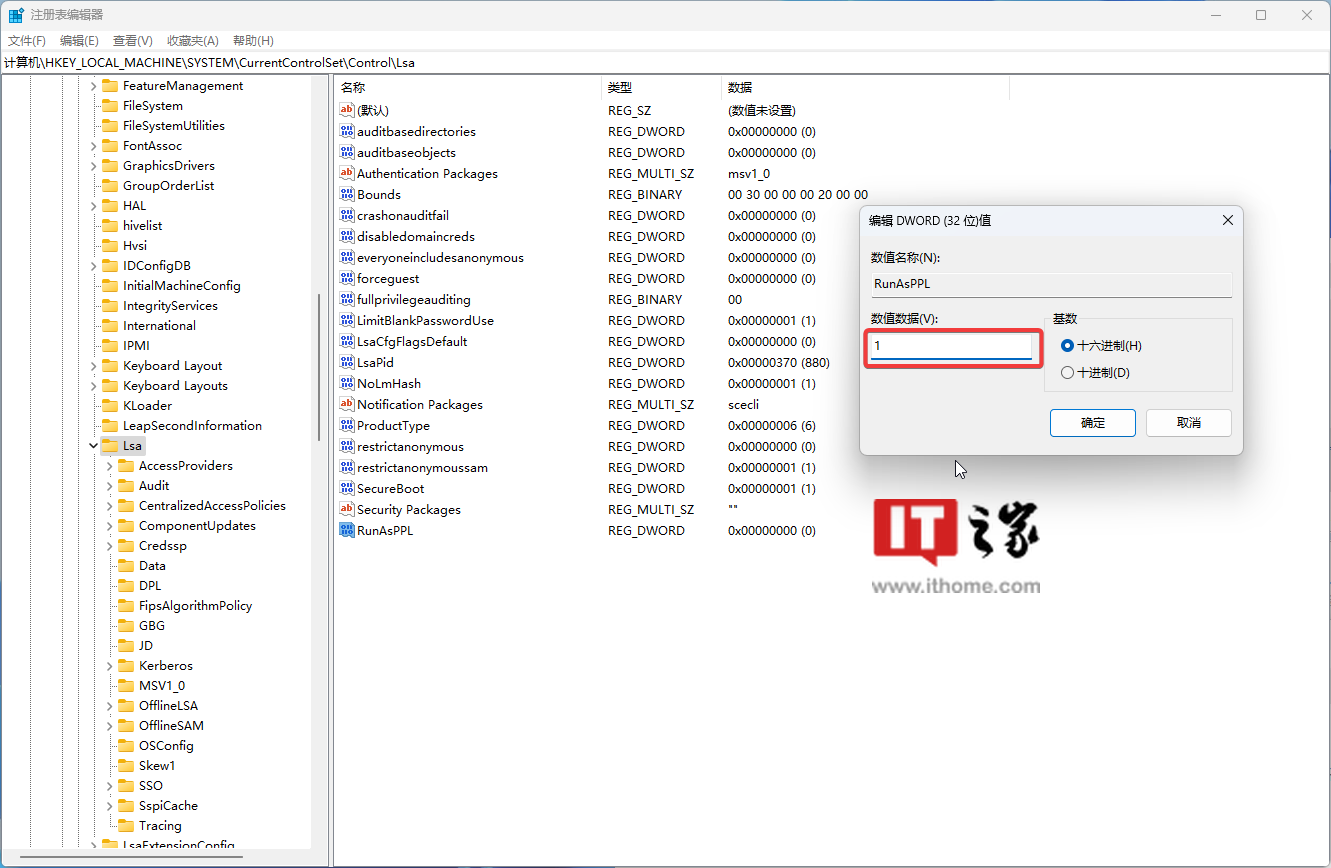The width and height of the screenshot is (1331, 868).
Task: Click the Authentication Packages string value icon
Action: pyautogui.click(x=347, y=173)
